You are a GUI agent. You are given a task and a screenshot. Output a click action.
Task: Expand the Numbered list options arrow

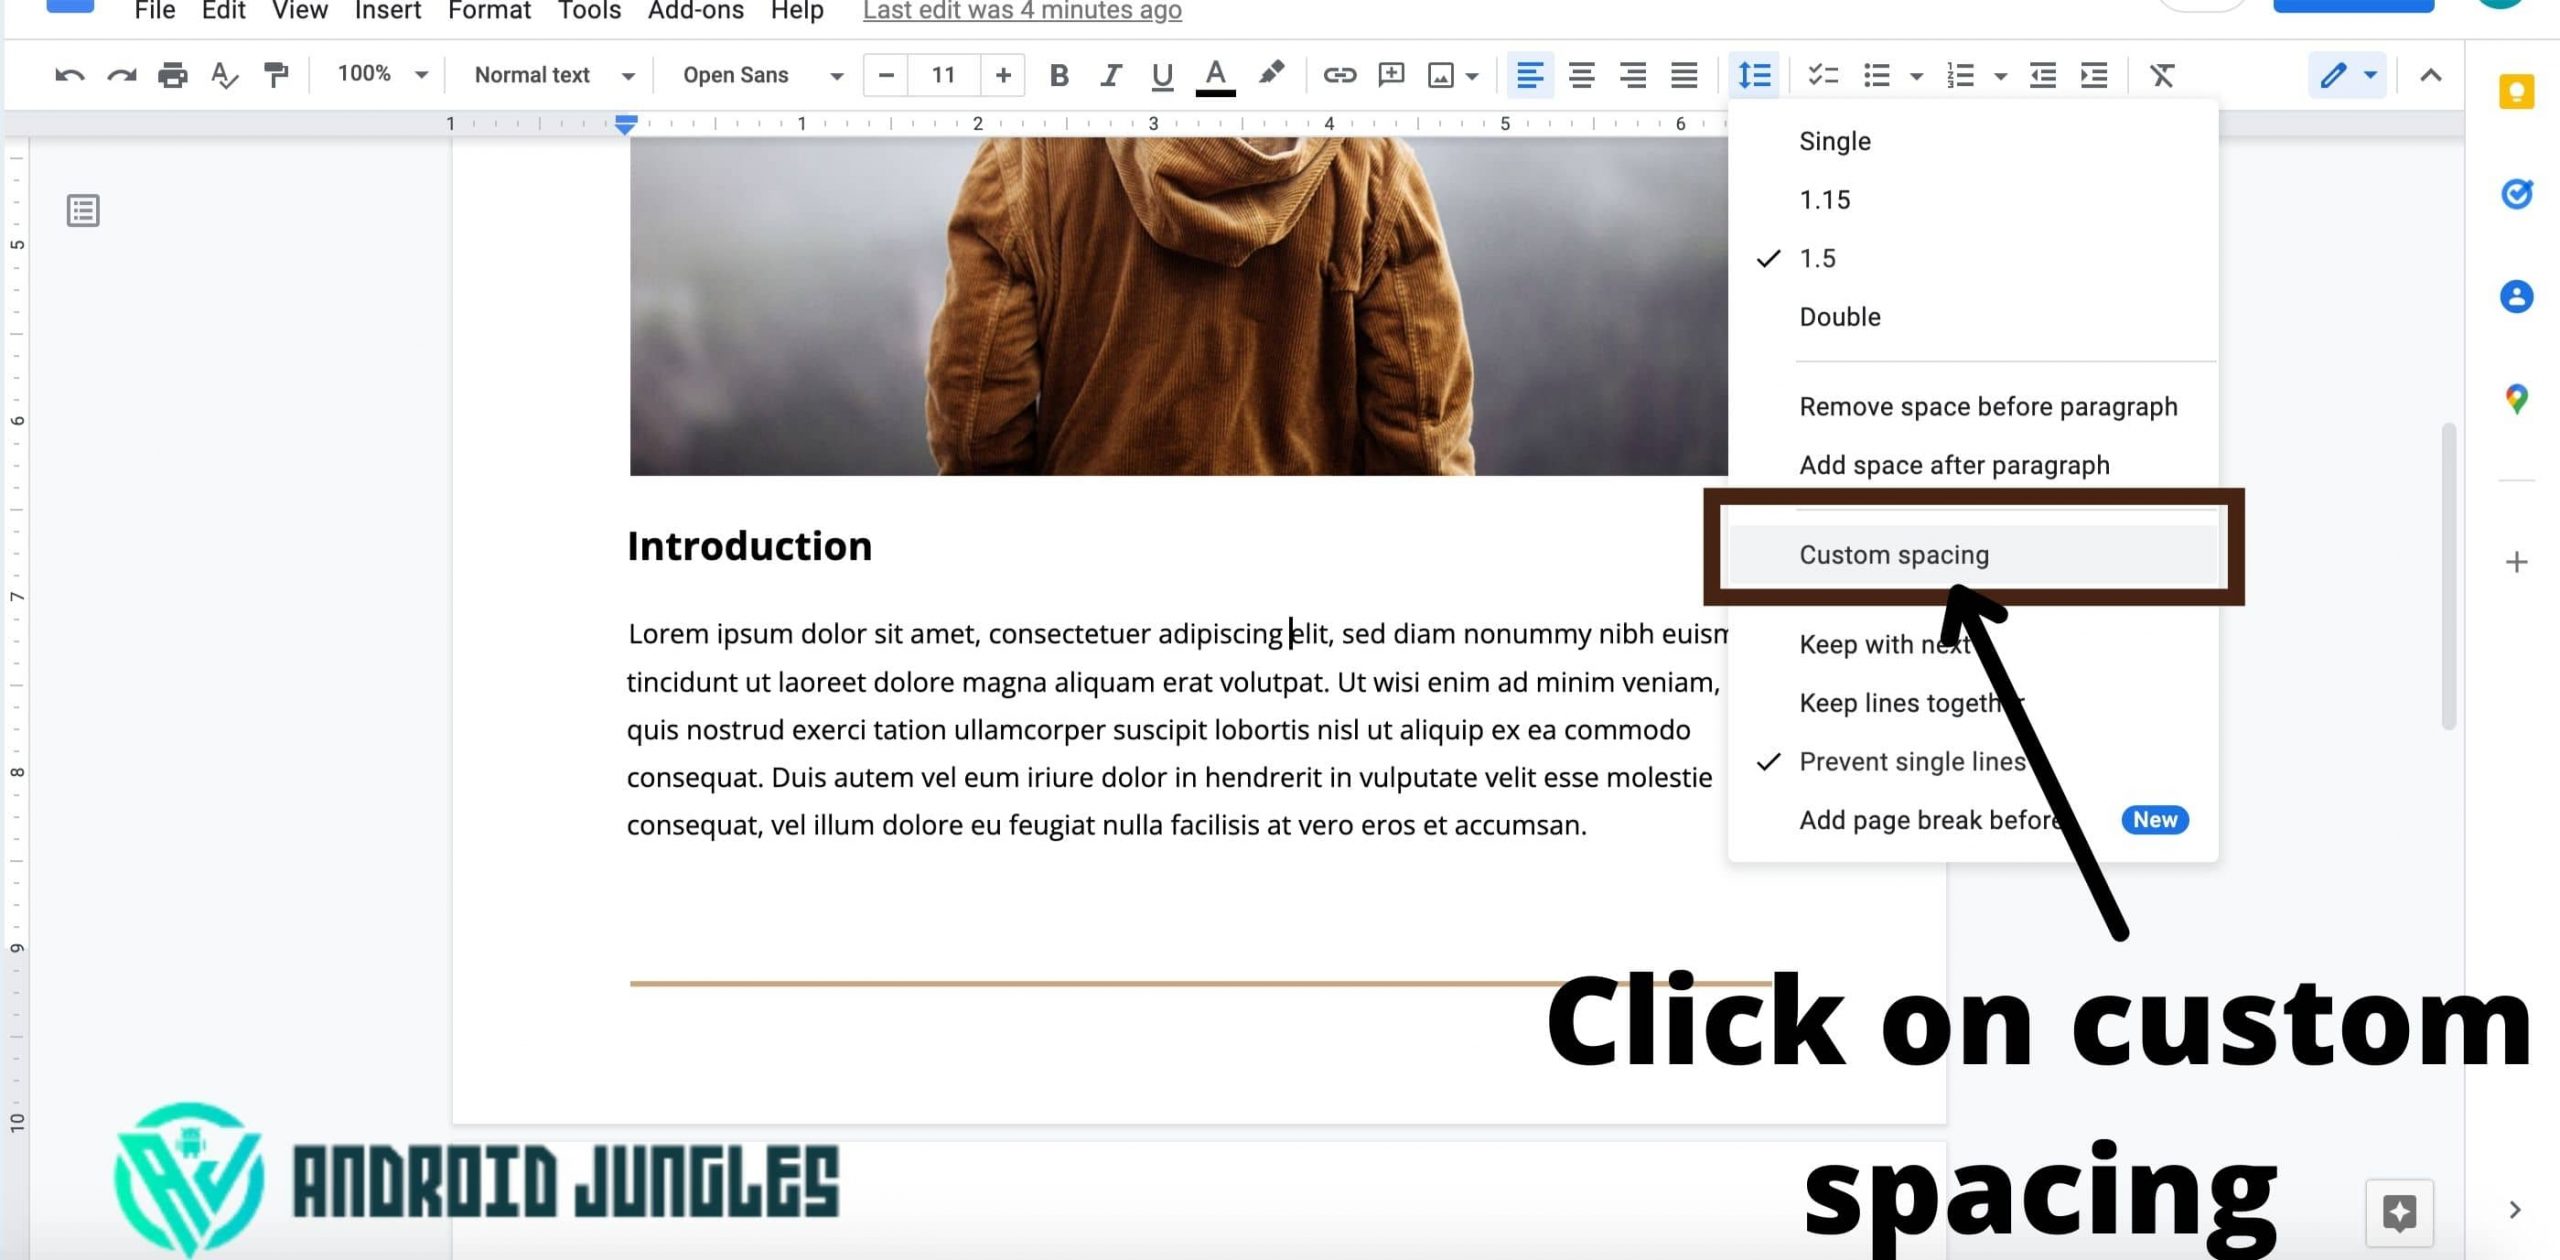[2001, 76]
